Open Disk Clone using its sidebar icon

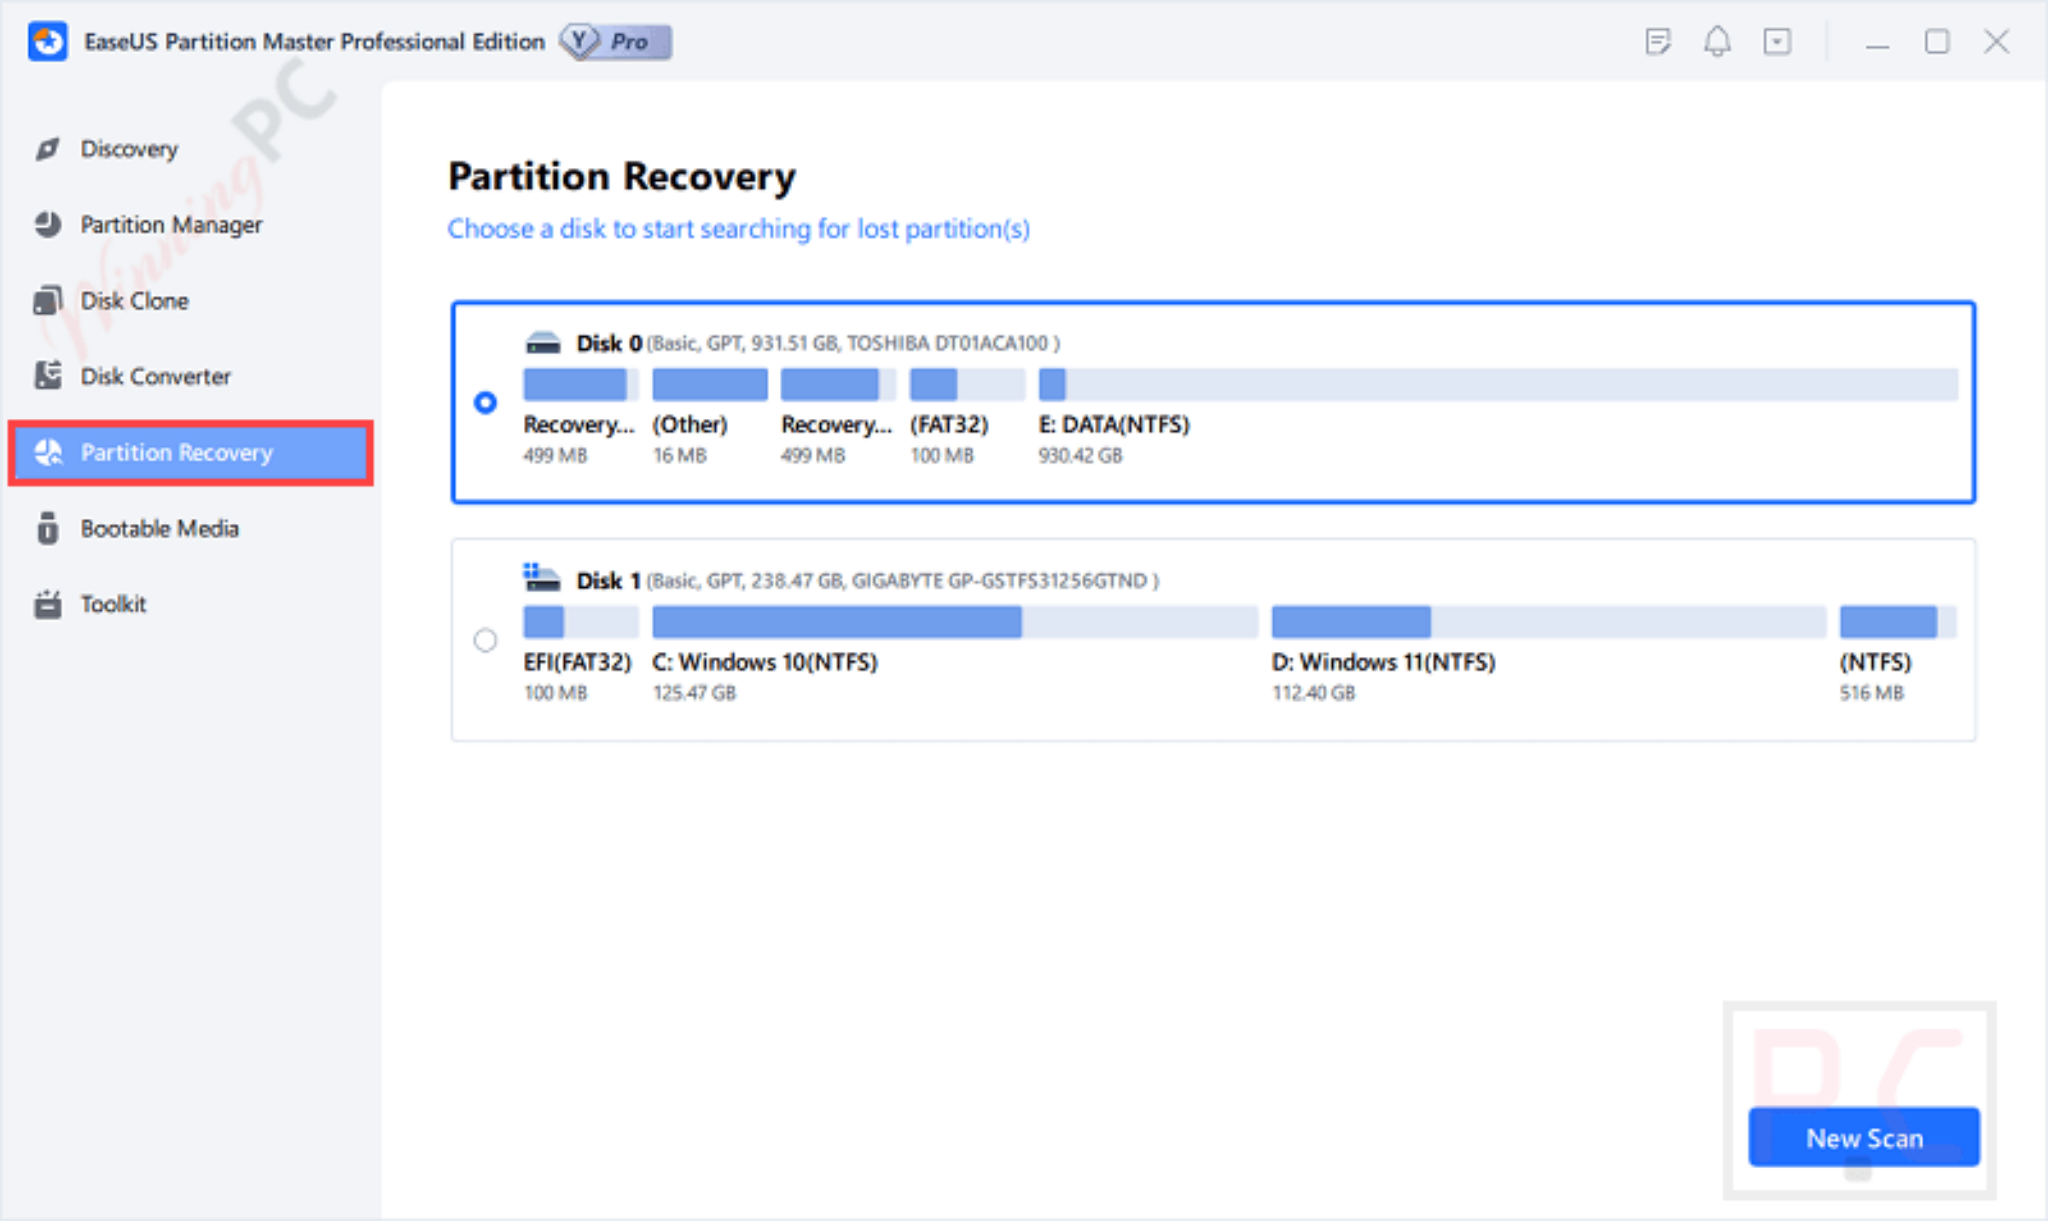click(x=46, y=300)
